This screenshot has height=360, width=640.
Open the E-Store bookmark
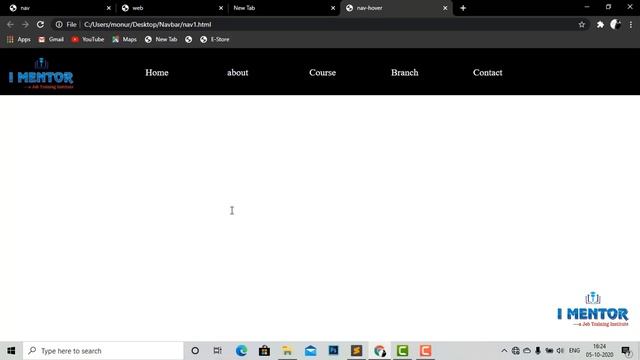click(x=215, y=39)
